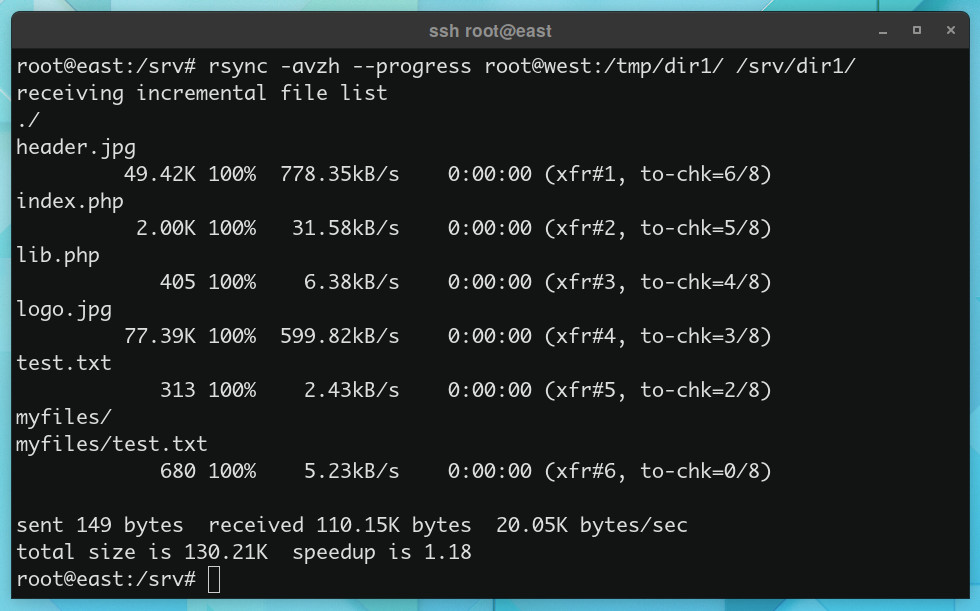
Task: Click the header.jpg file name line
Action: point(76,147)
